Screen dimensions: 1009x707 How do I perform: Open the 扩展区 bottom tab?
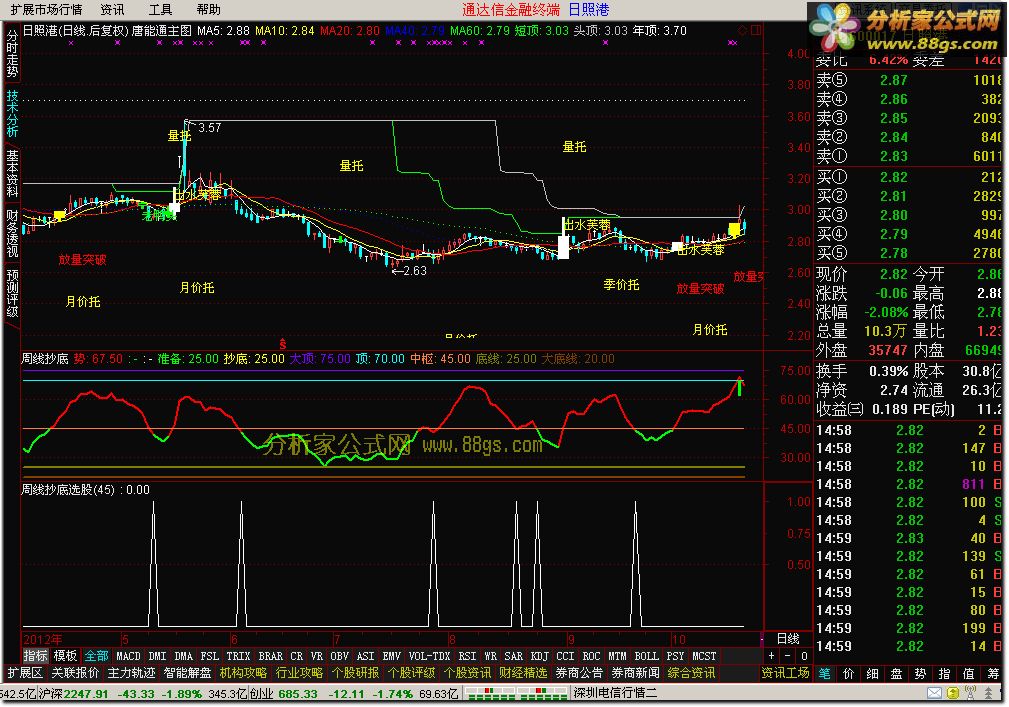click(x=24, y=672)
